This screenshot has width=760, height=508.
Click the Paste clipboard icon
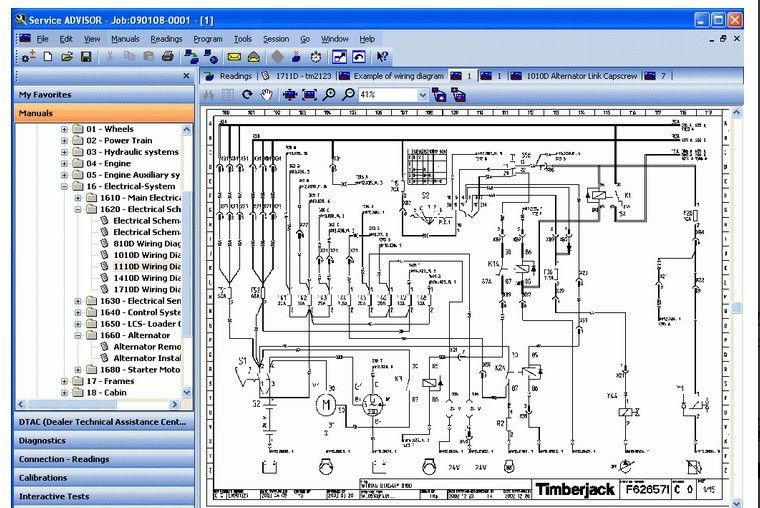coord(148,57)
